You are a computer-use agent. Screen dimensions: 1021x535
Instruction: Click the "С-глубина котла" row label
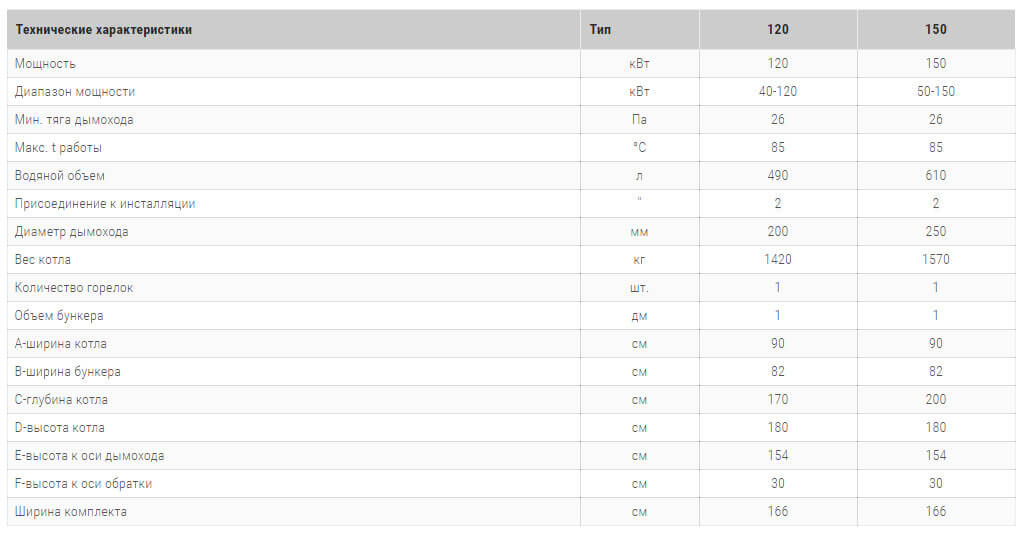(x=61, y=400)
